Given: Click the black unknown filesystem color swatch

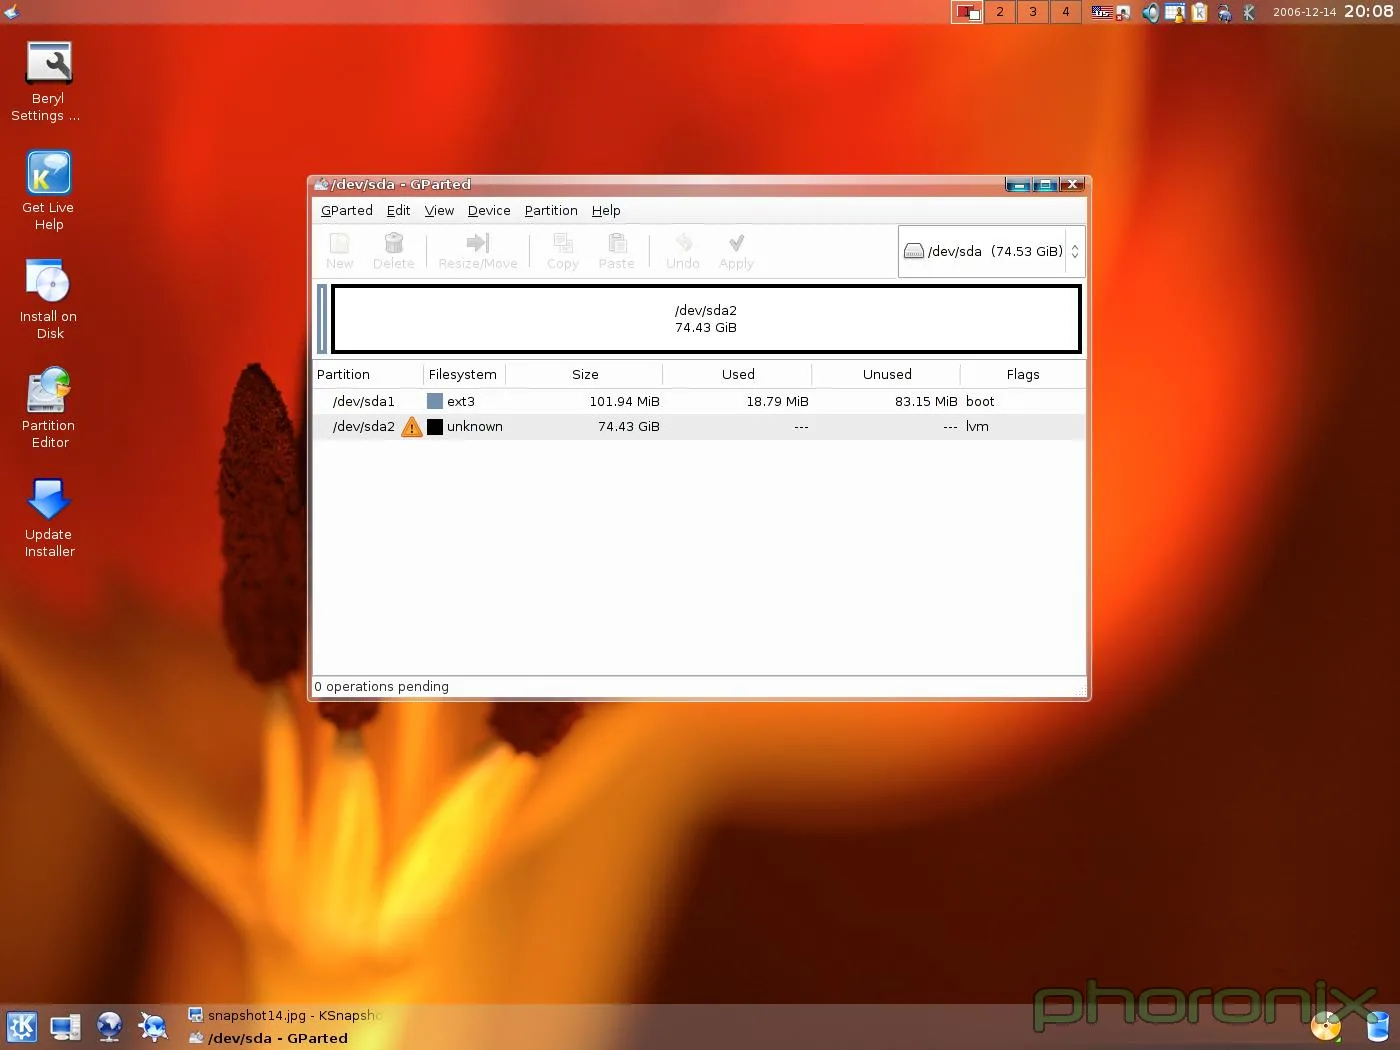Looking at the screenshot, I should [x=435, y=427].
